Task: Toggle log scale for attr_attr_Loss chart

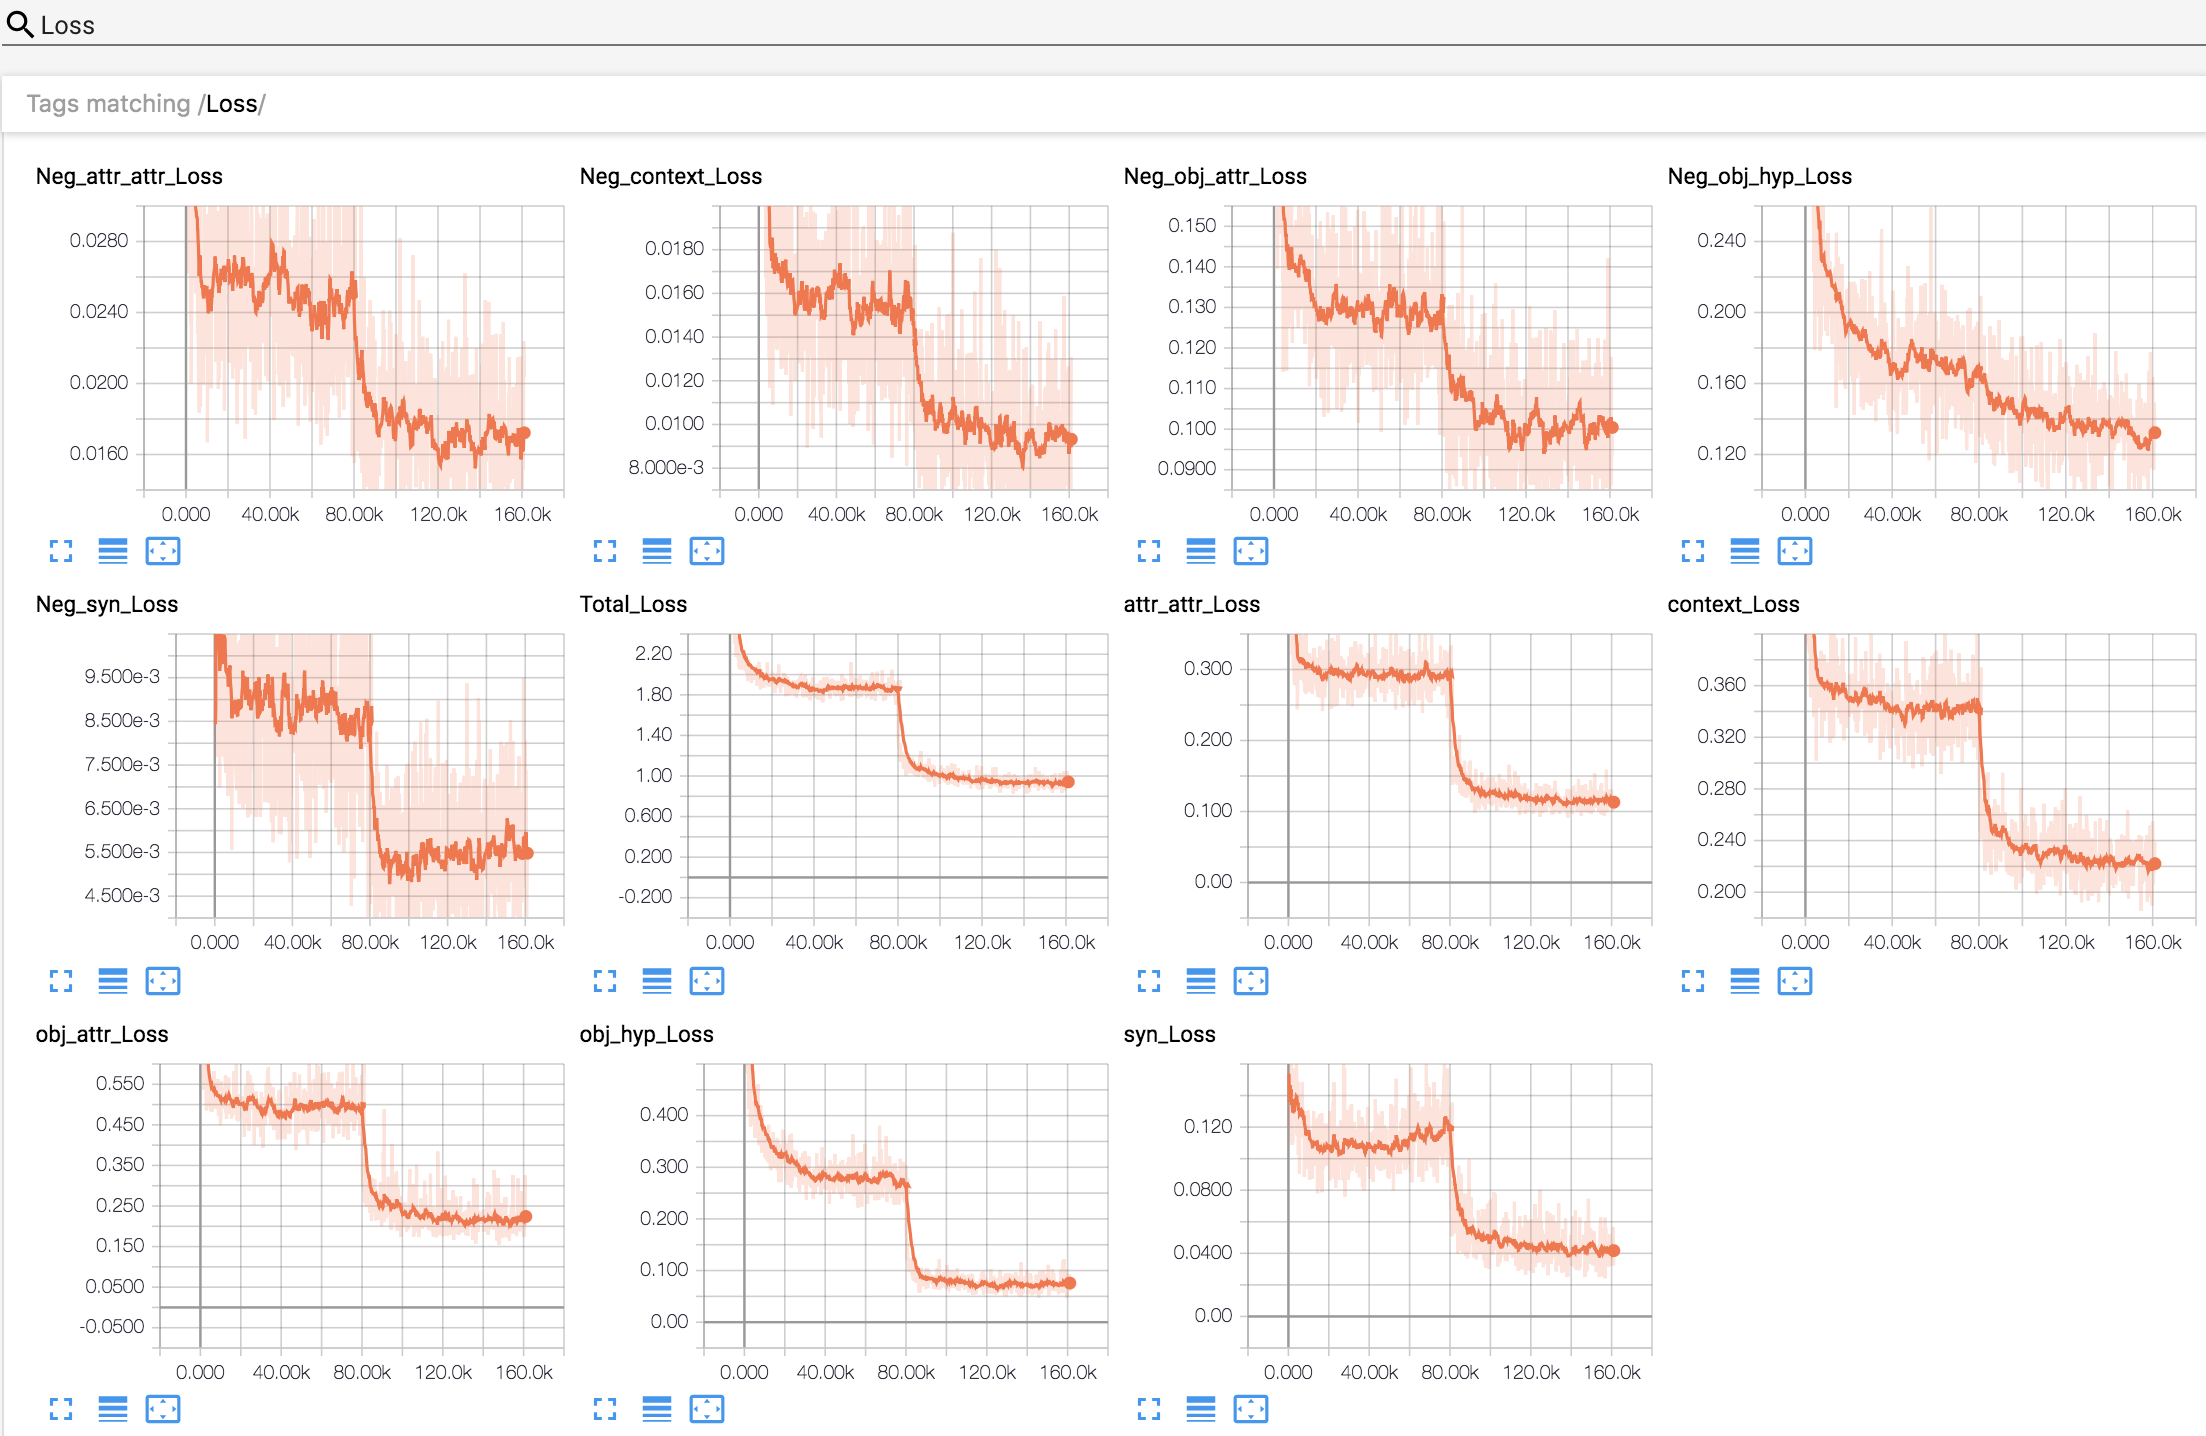Action: [x=1200, y=981]
